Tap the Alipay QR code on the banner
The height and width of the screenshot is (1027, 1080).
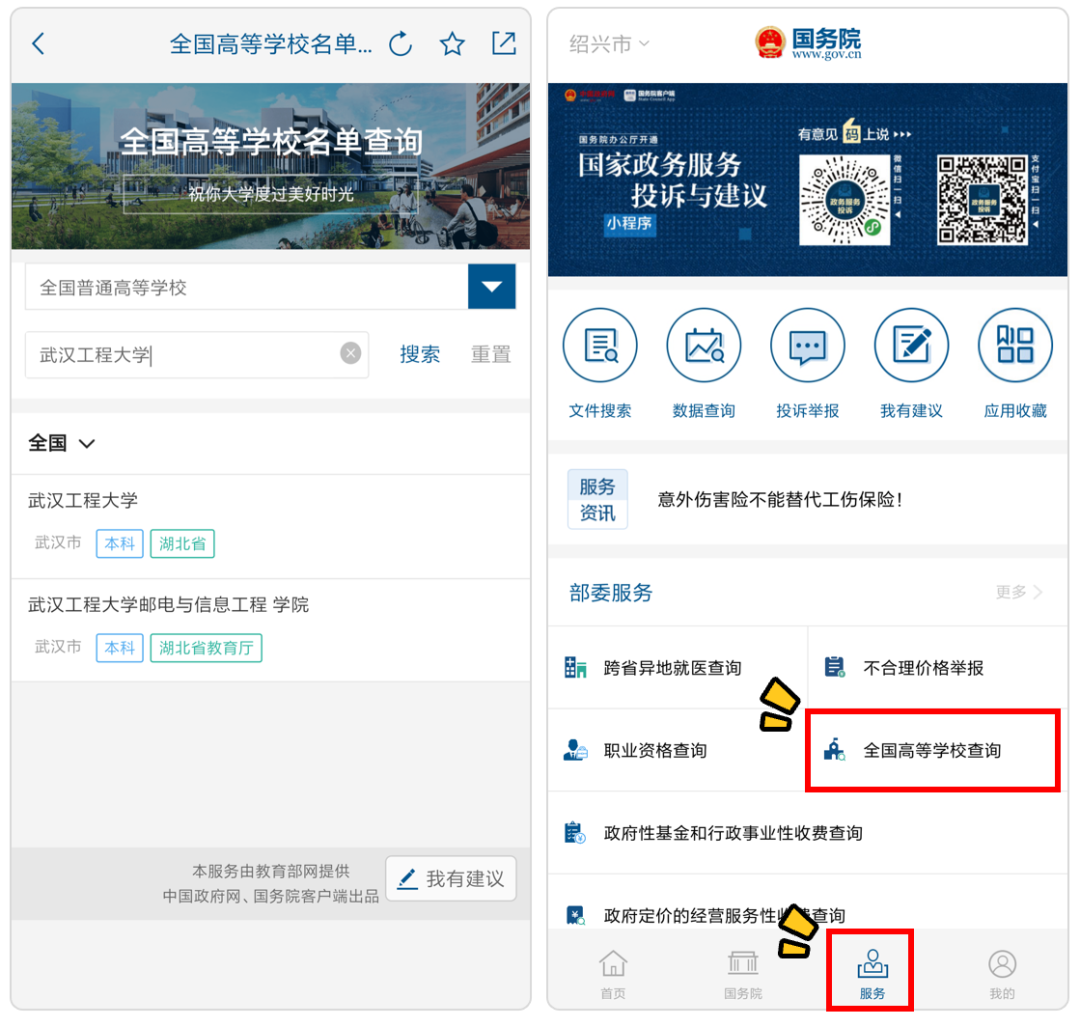point(982,200)
